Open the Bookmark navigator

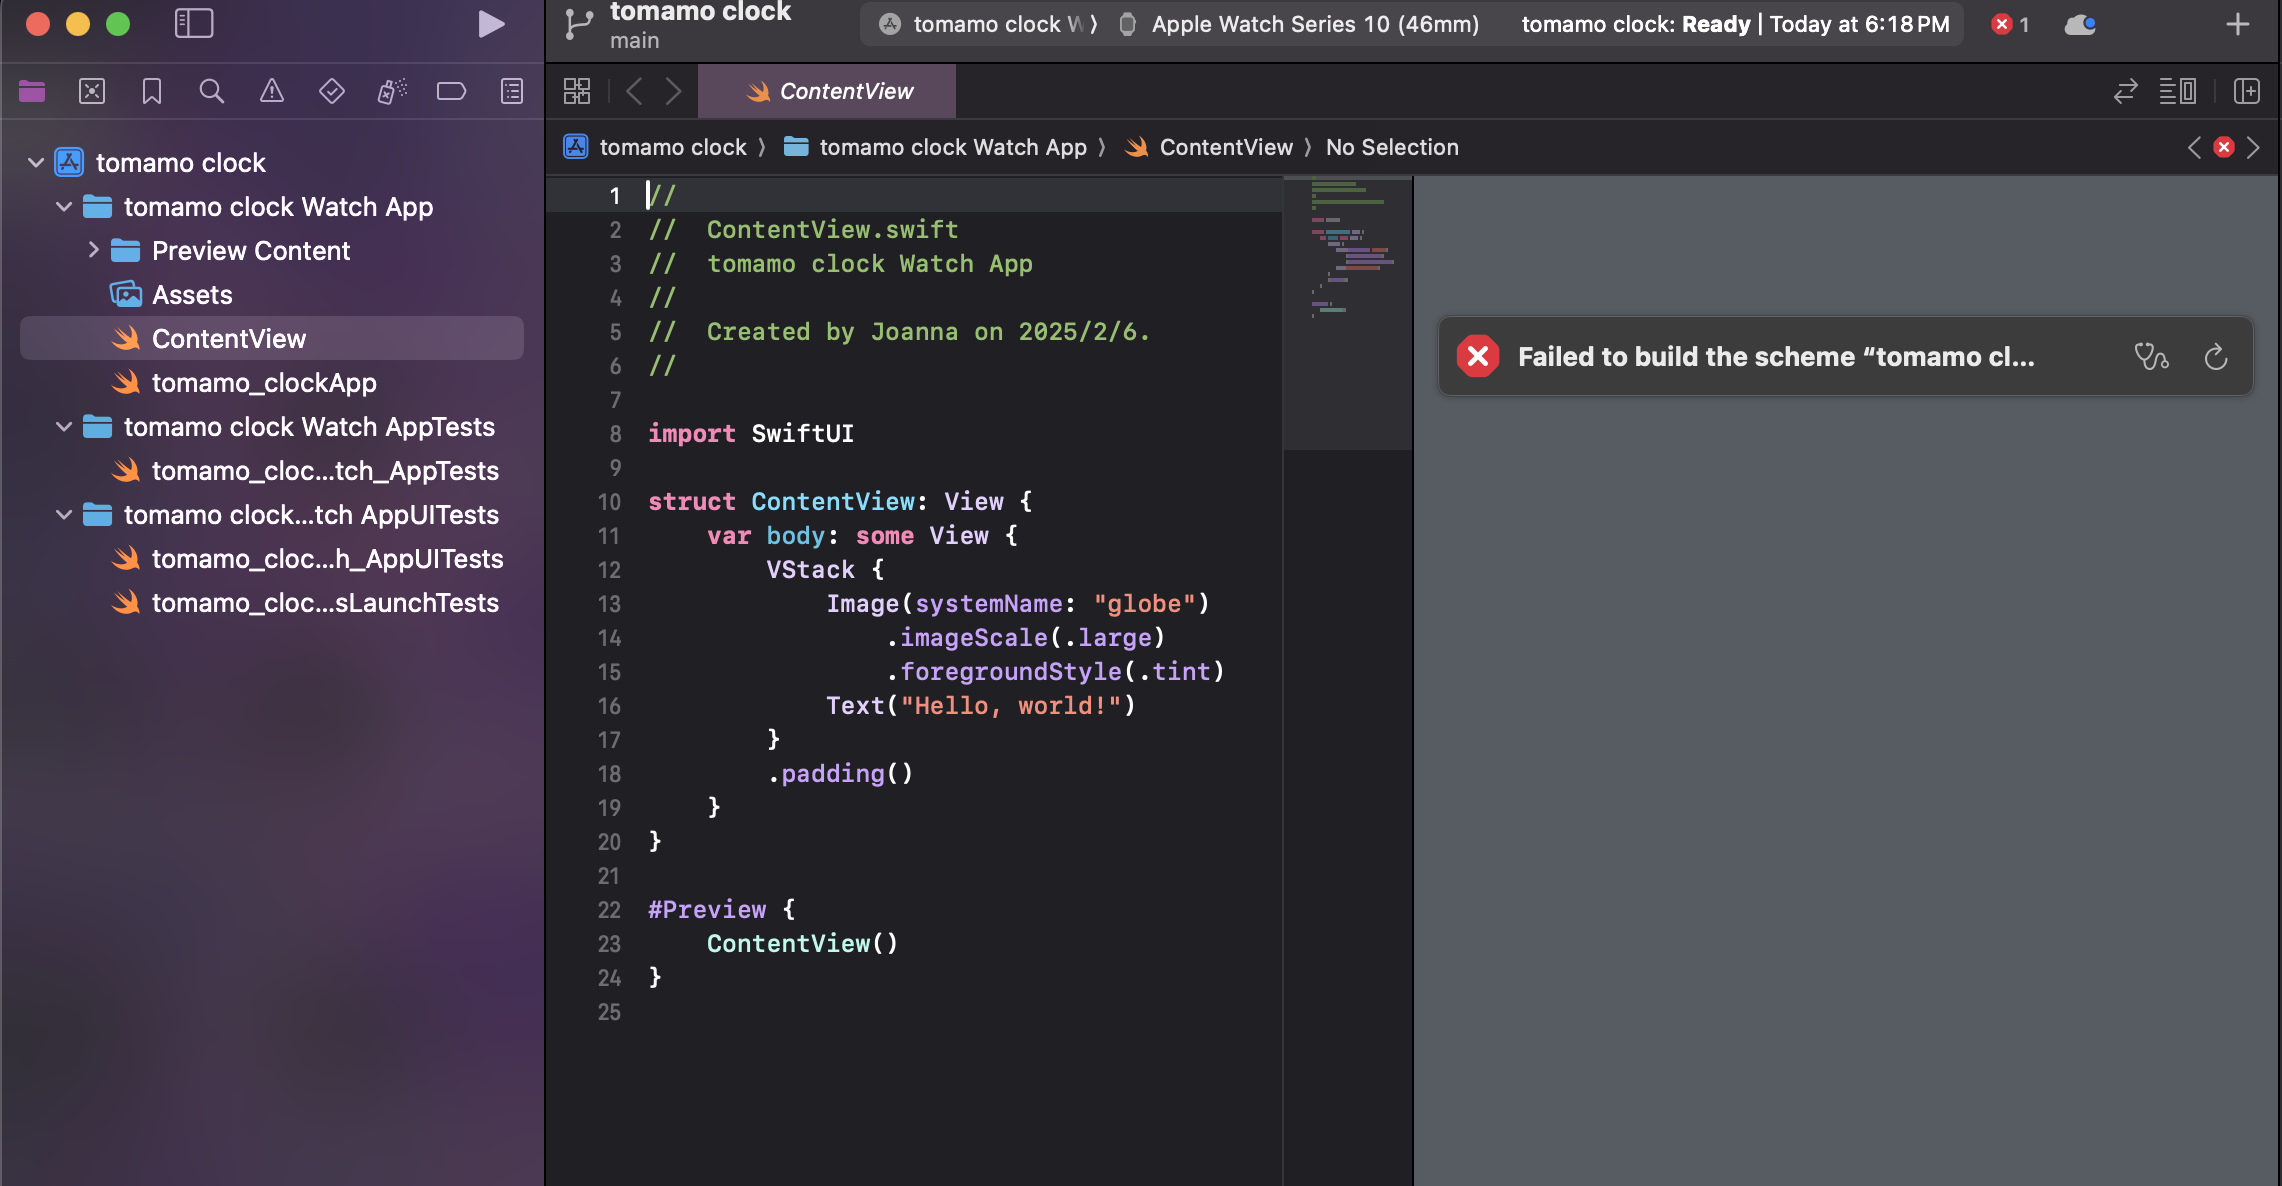click(x=152, y=92)
